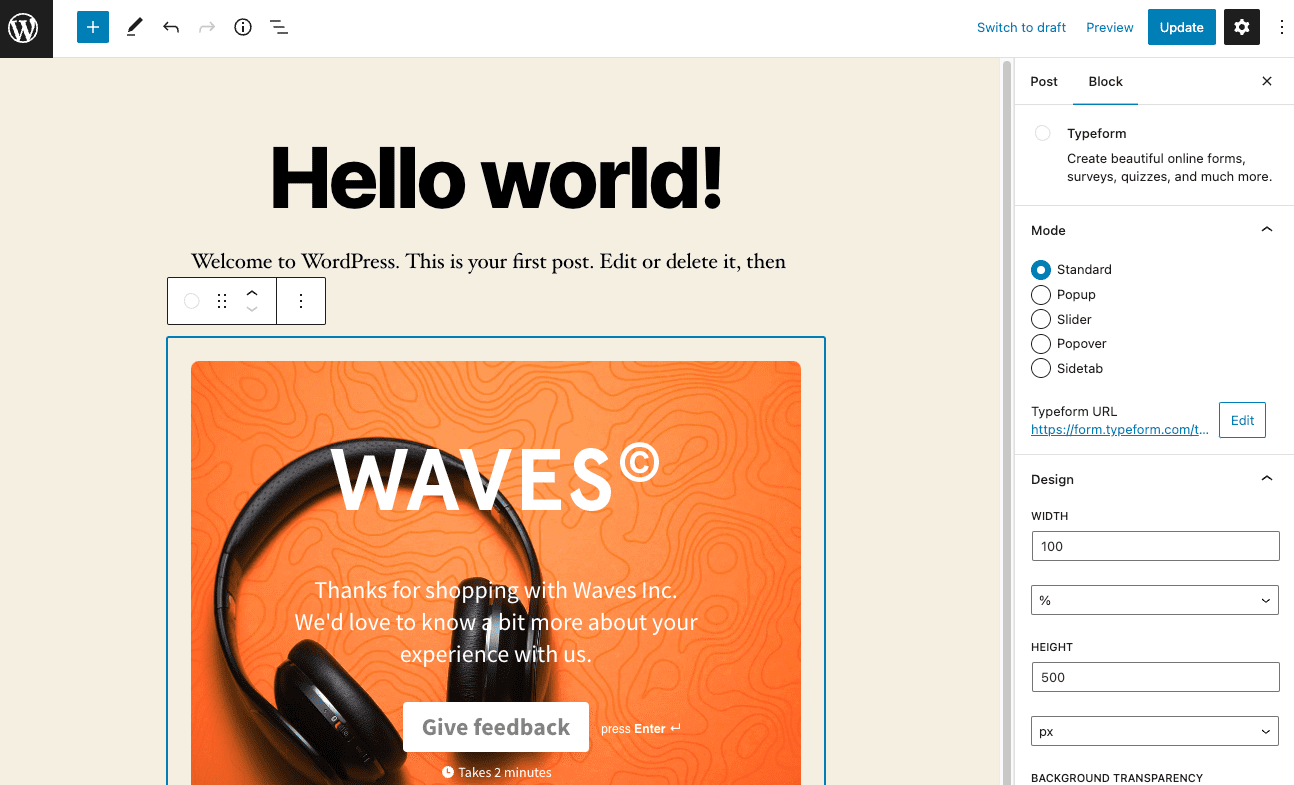This screenshot has height=785, width=1294.
Task: Open the List View outline
Action: 279,28
